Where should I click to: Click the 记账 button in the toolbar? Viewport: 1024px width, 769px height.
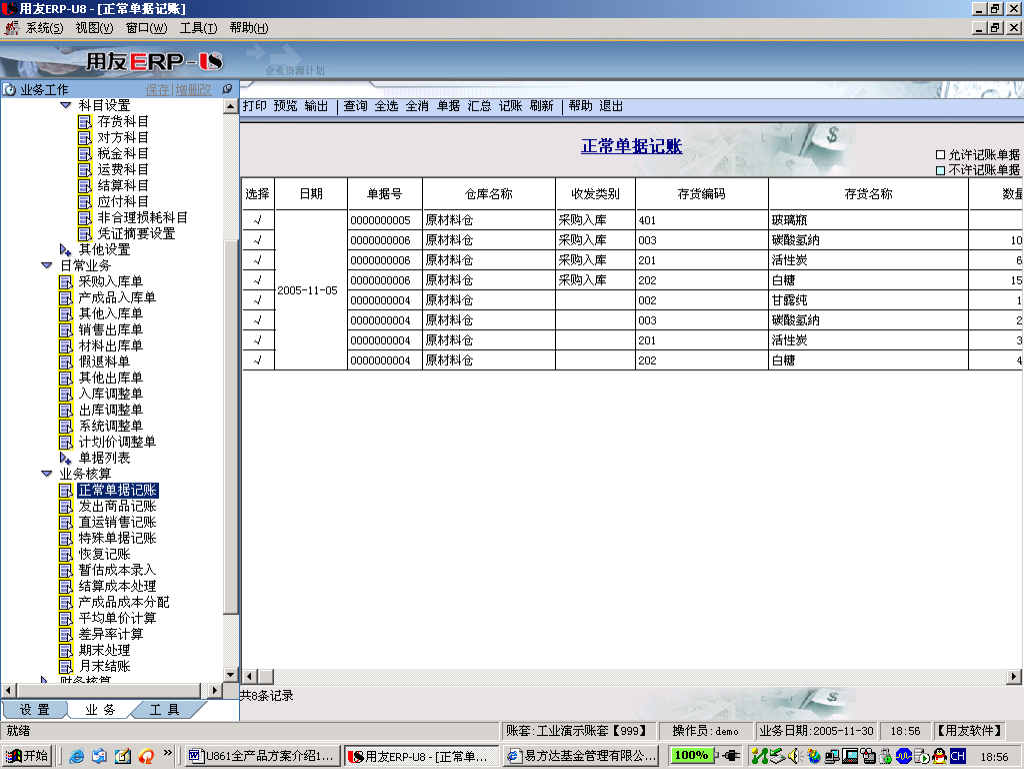pyautogui.click(x=510, y=106)
